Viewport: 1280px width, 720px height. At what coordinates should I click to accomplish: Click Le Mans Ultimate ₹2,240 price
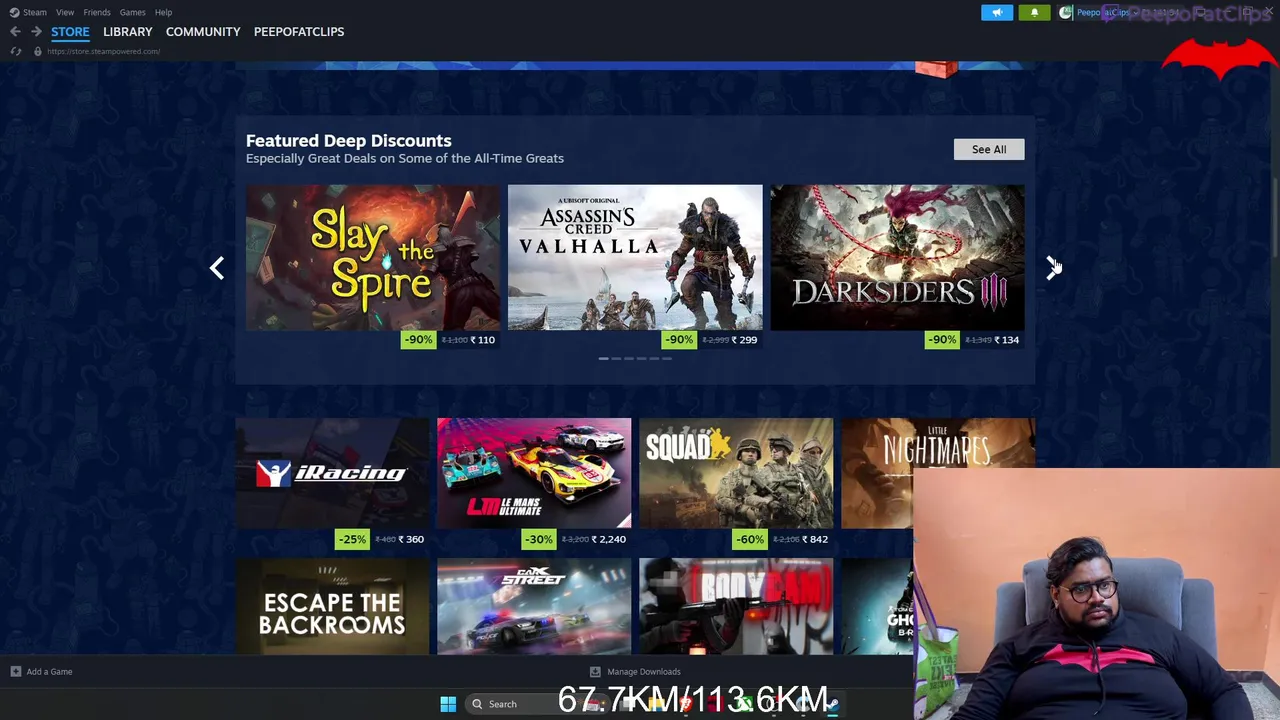point(576,539)
